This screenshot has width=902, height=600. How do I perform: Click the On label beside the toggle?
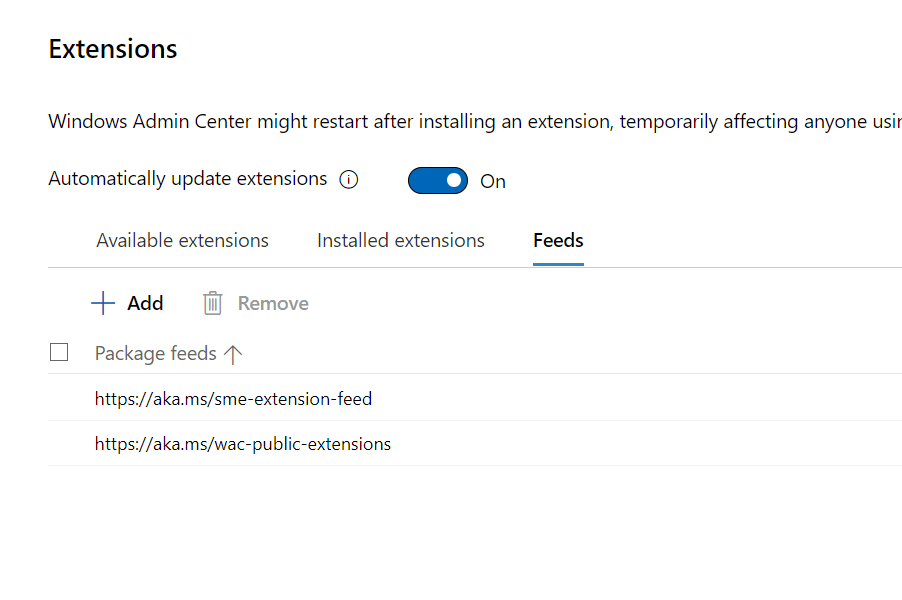point(493,181)
